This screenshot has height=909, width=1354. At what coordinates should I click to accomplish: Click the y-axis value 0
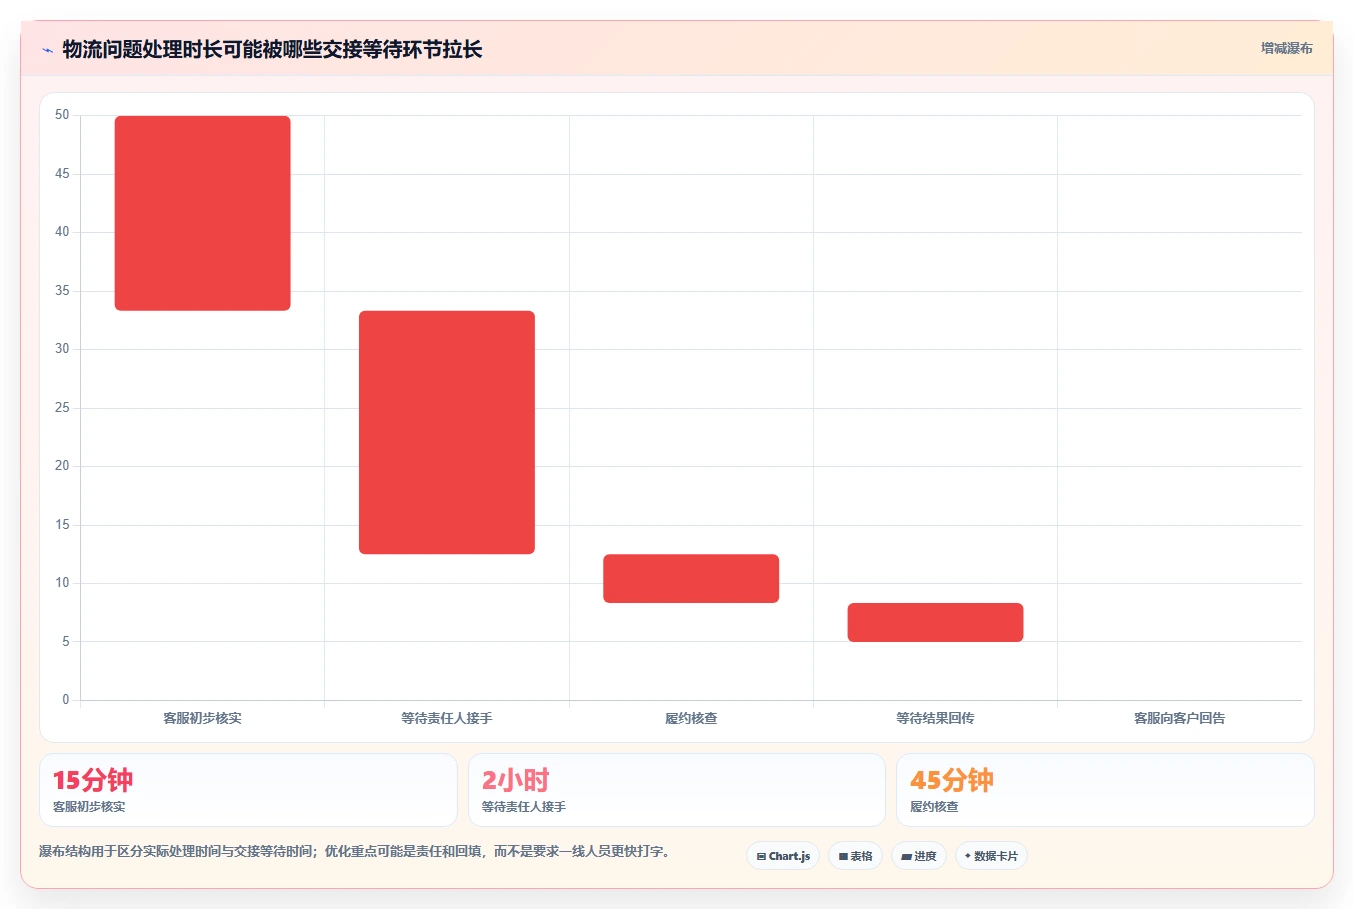point(66,700)
